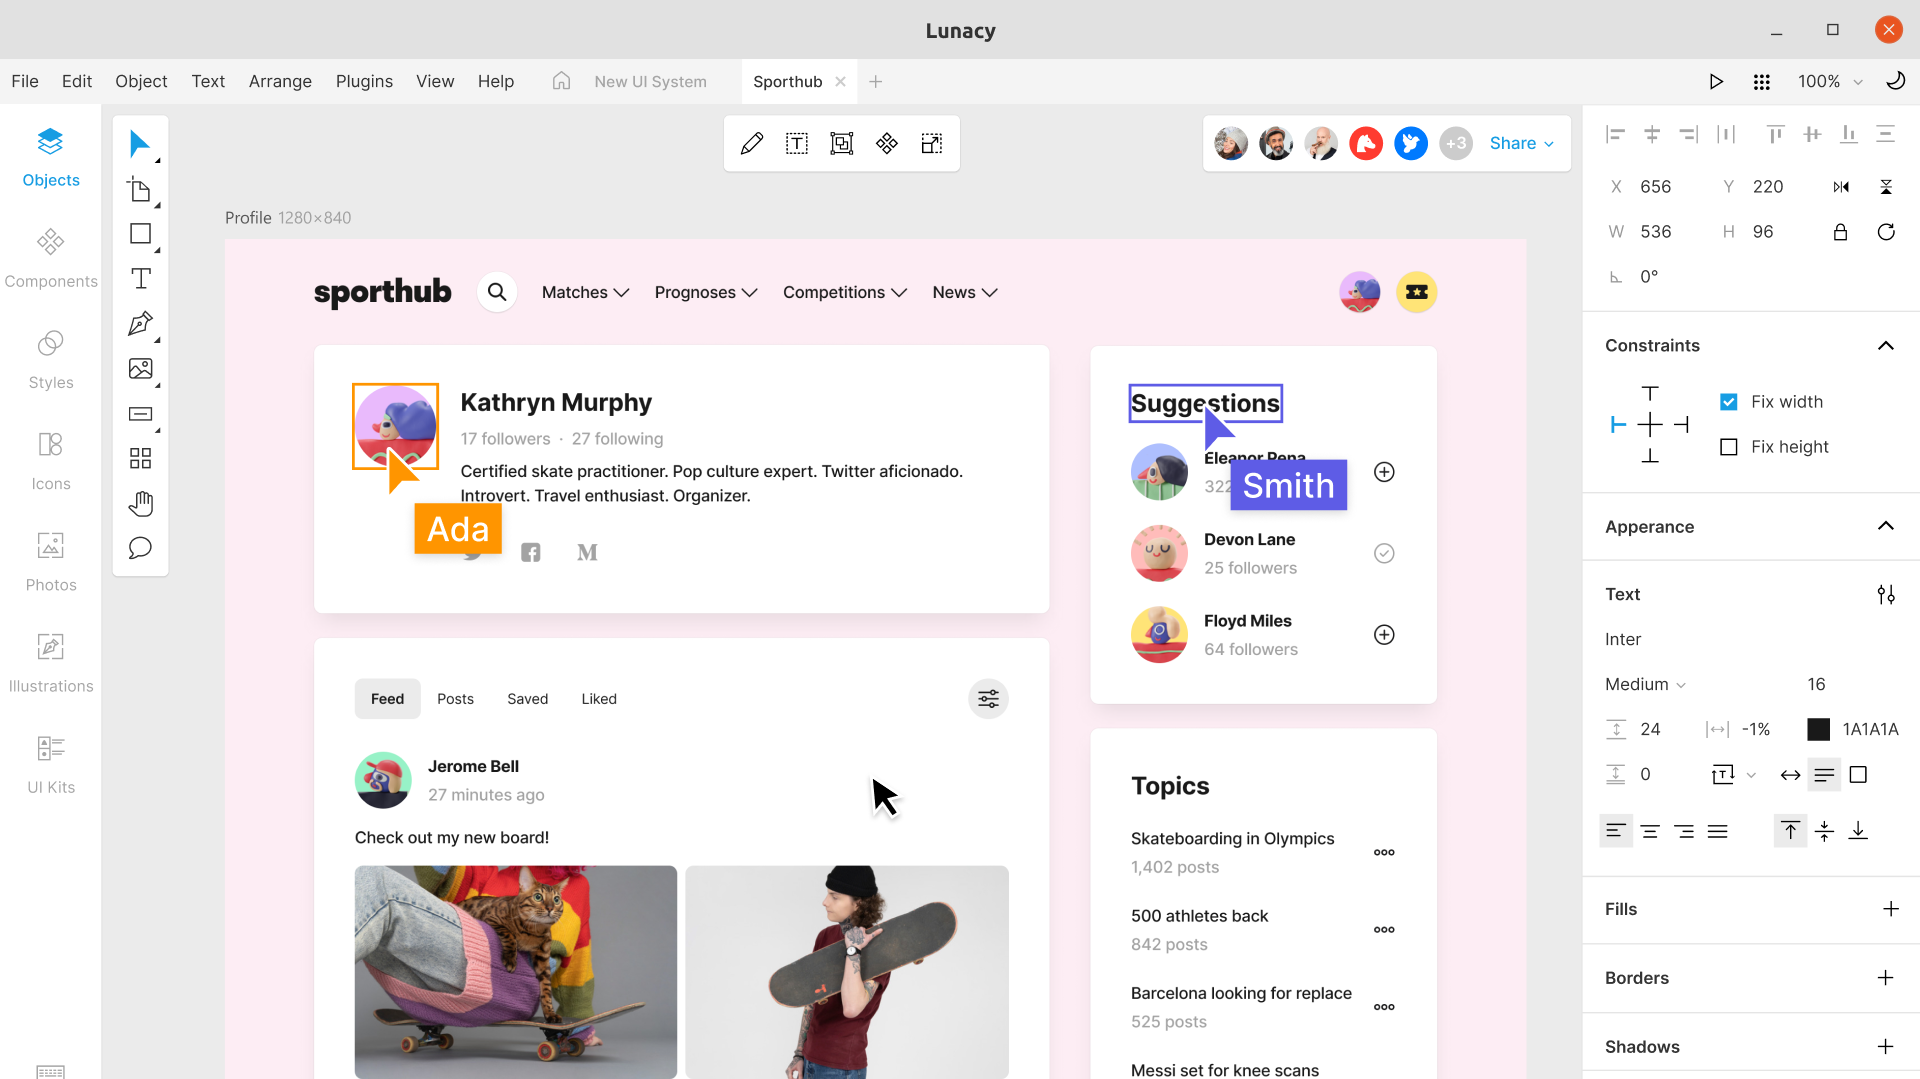Open the font weight Medium dropdown
The image size is (1920, 1079).
click(1646, 685)
